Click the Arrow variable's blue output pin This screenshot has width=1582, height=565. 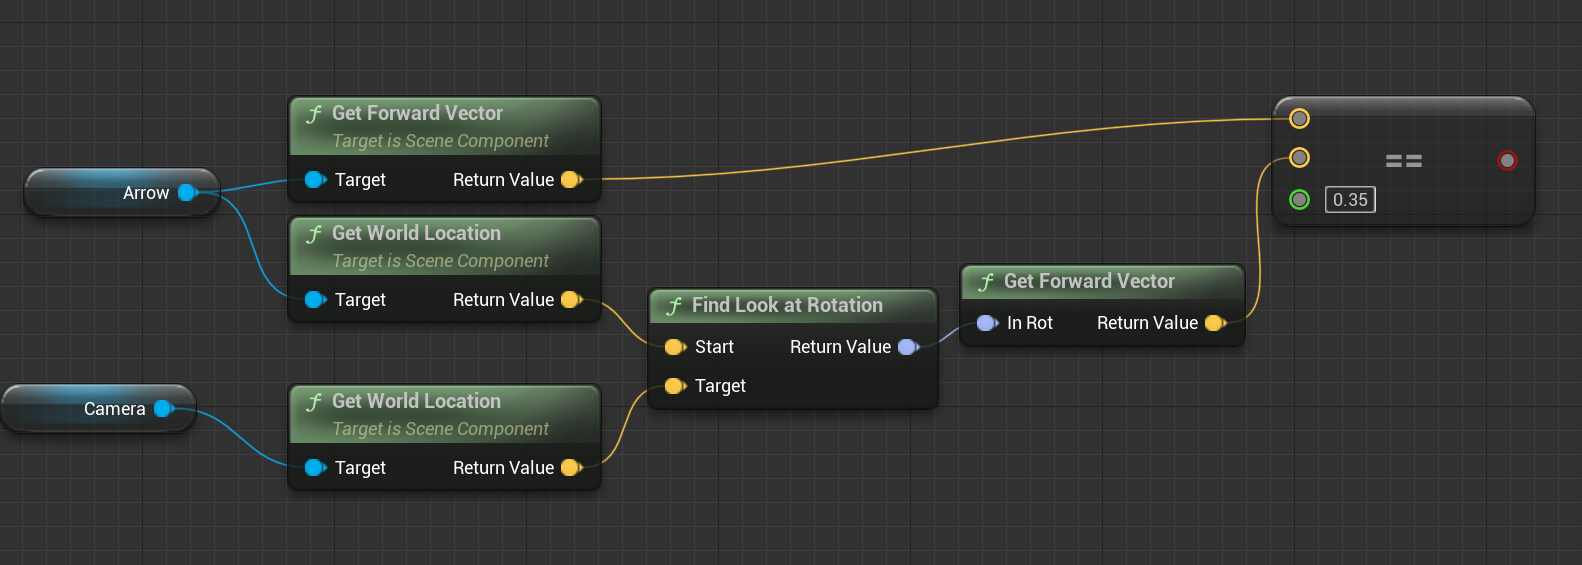pos(186,193)
